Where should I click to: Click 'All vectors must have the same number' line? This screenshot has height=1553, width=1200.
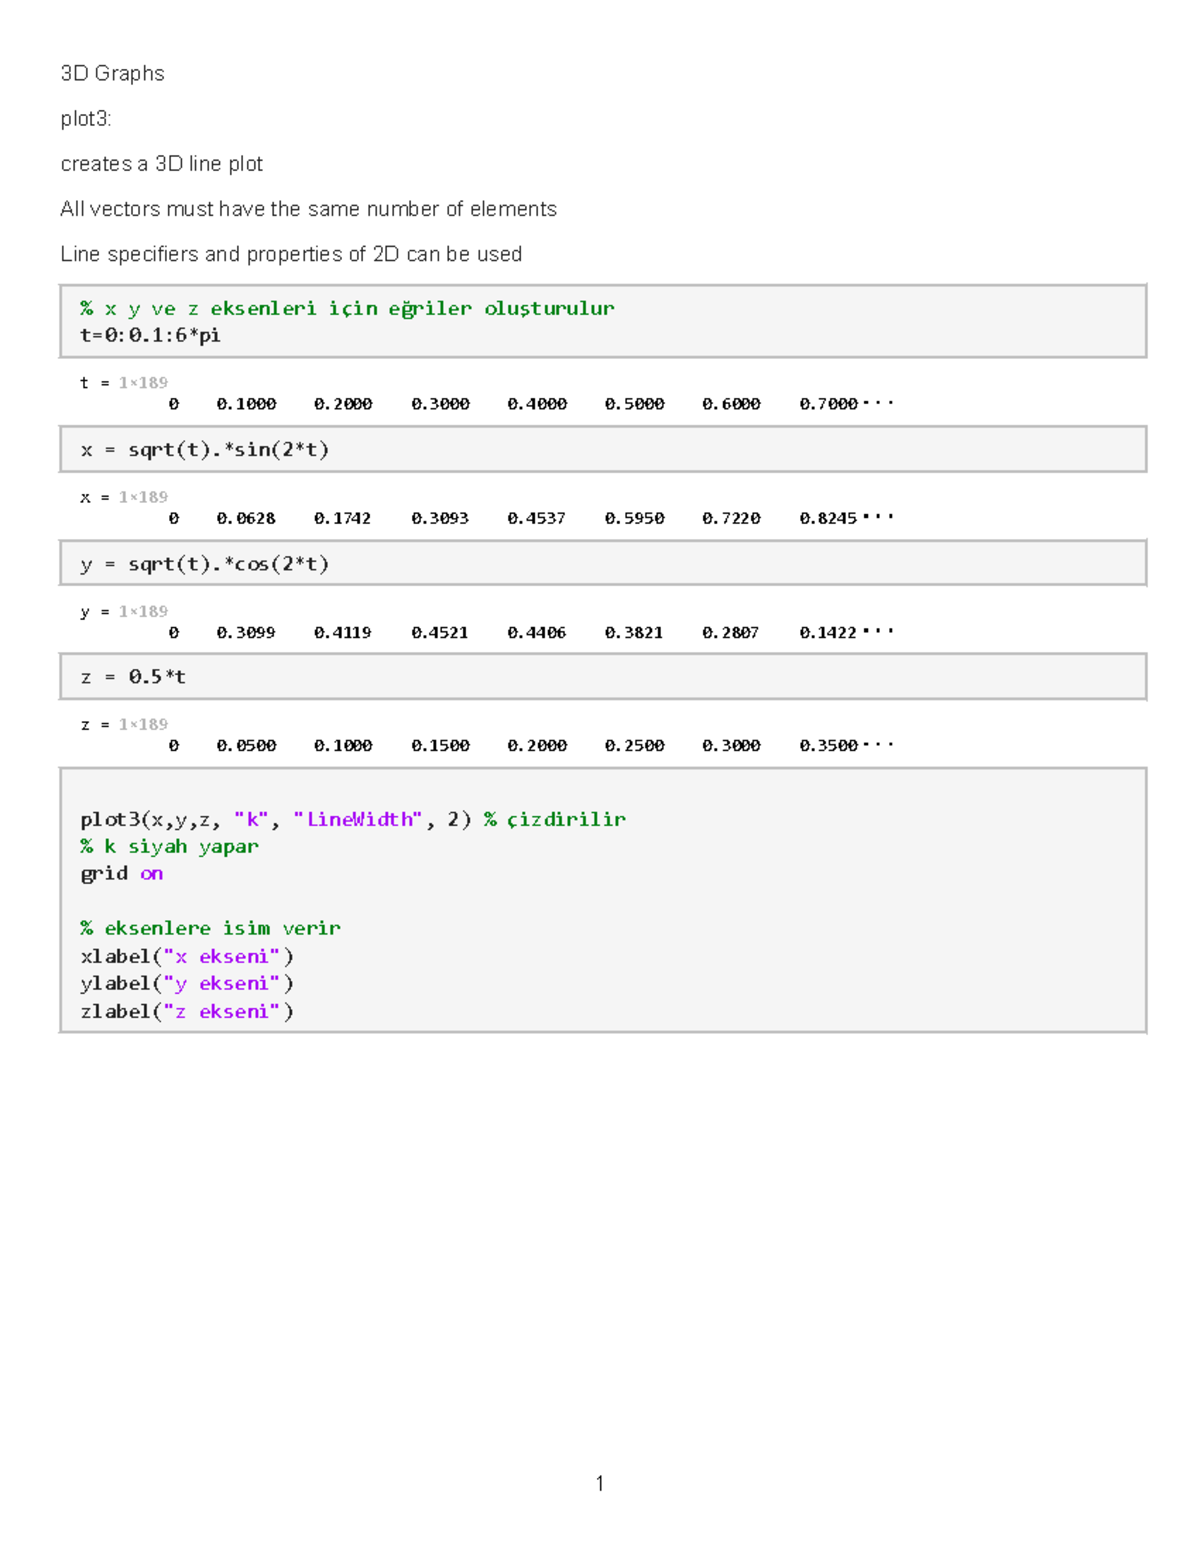coord(308,209)
